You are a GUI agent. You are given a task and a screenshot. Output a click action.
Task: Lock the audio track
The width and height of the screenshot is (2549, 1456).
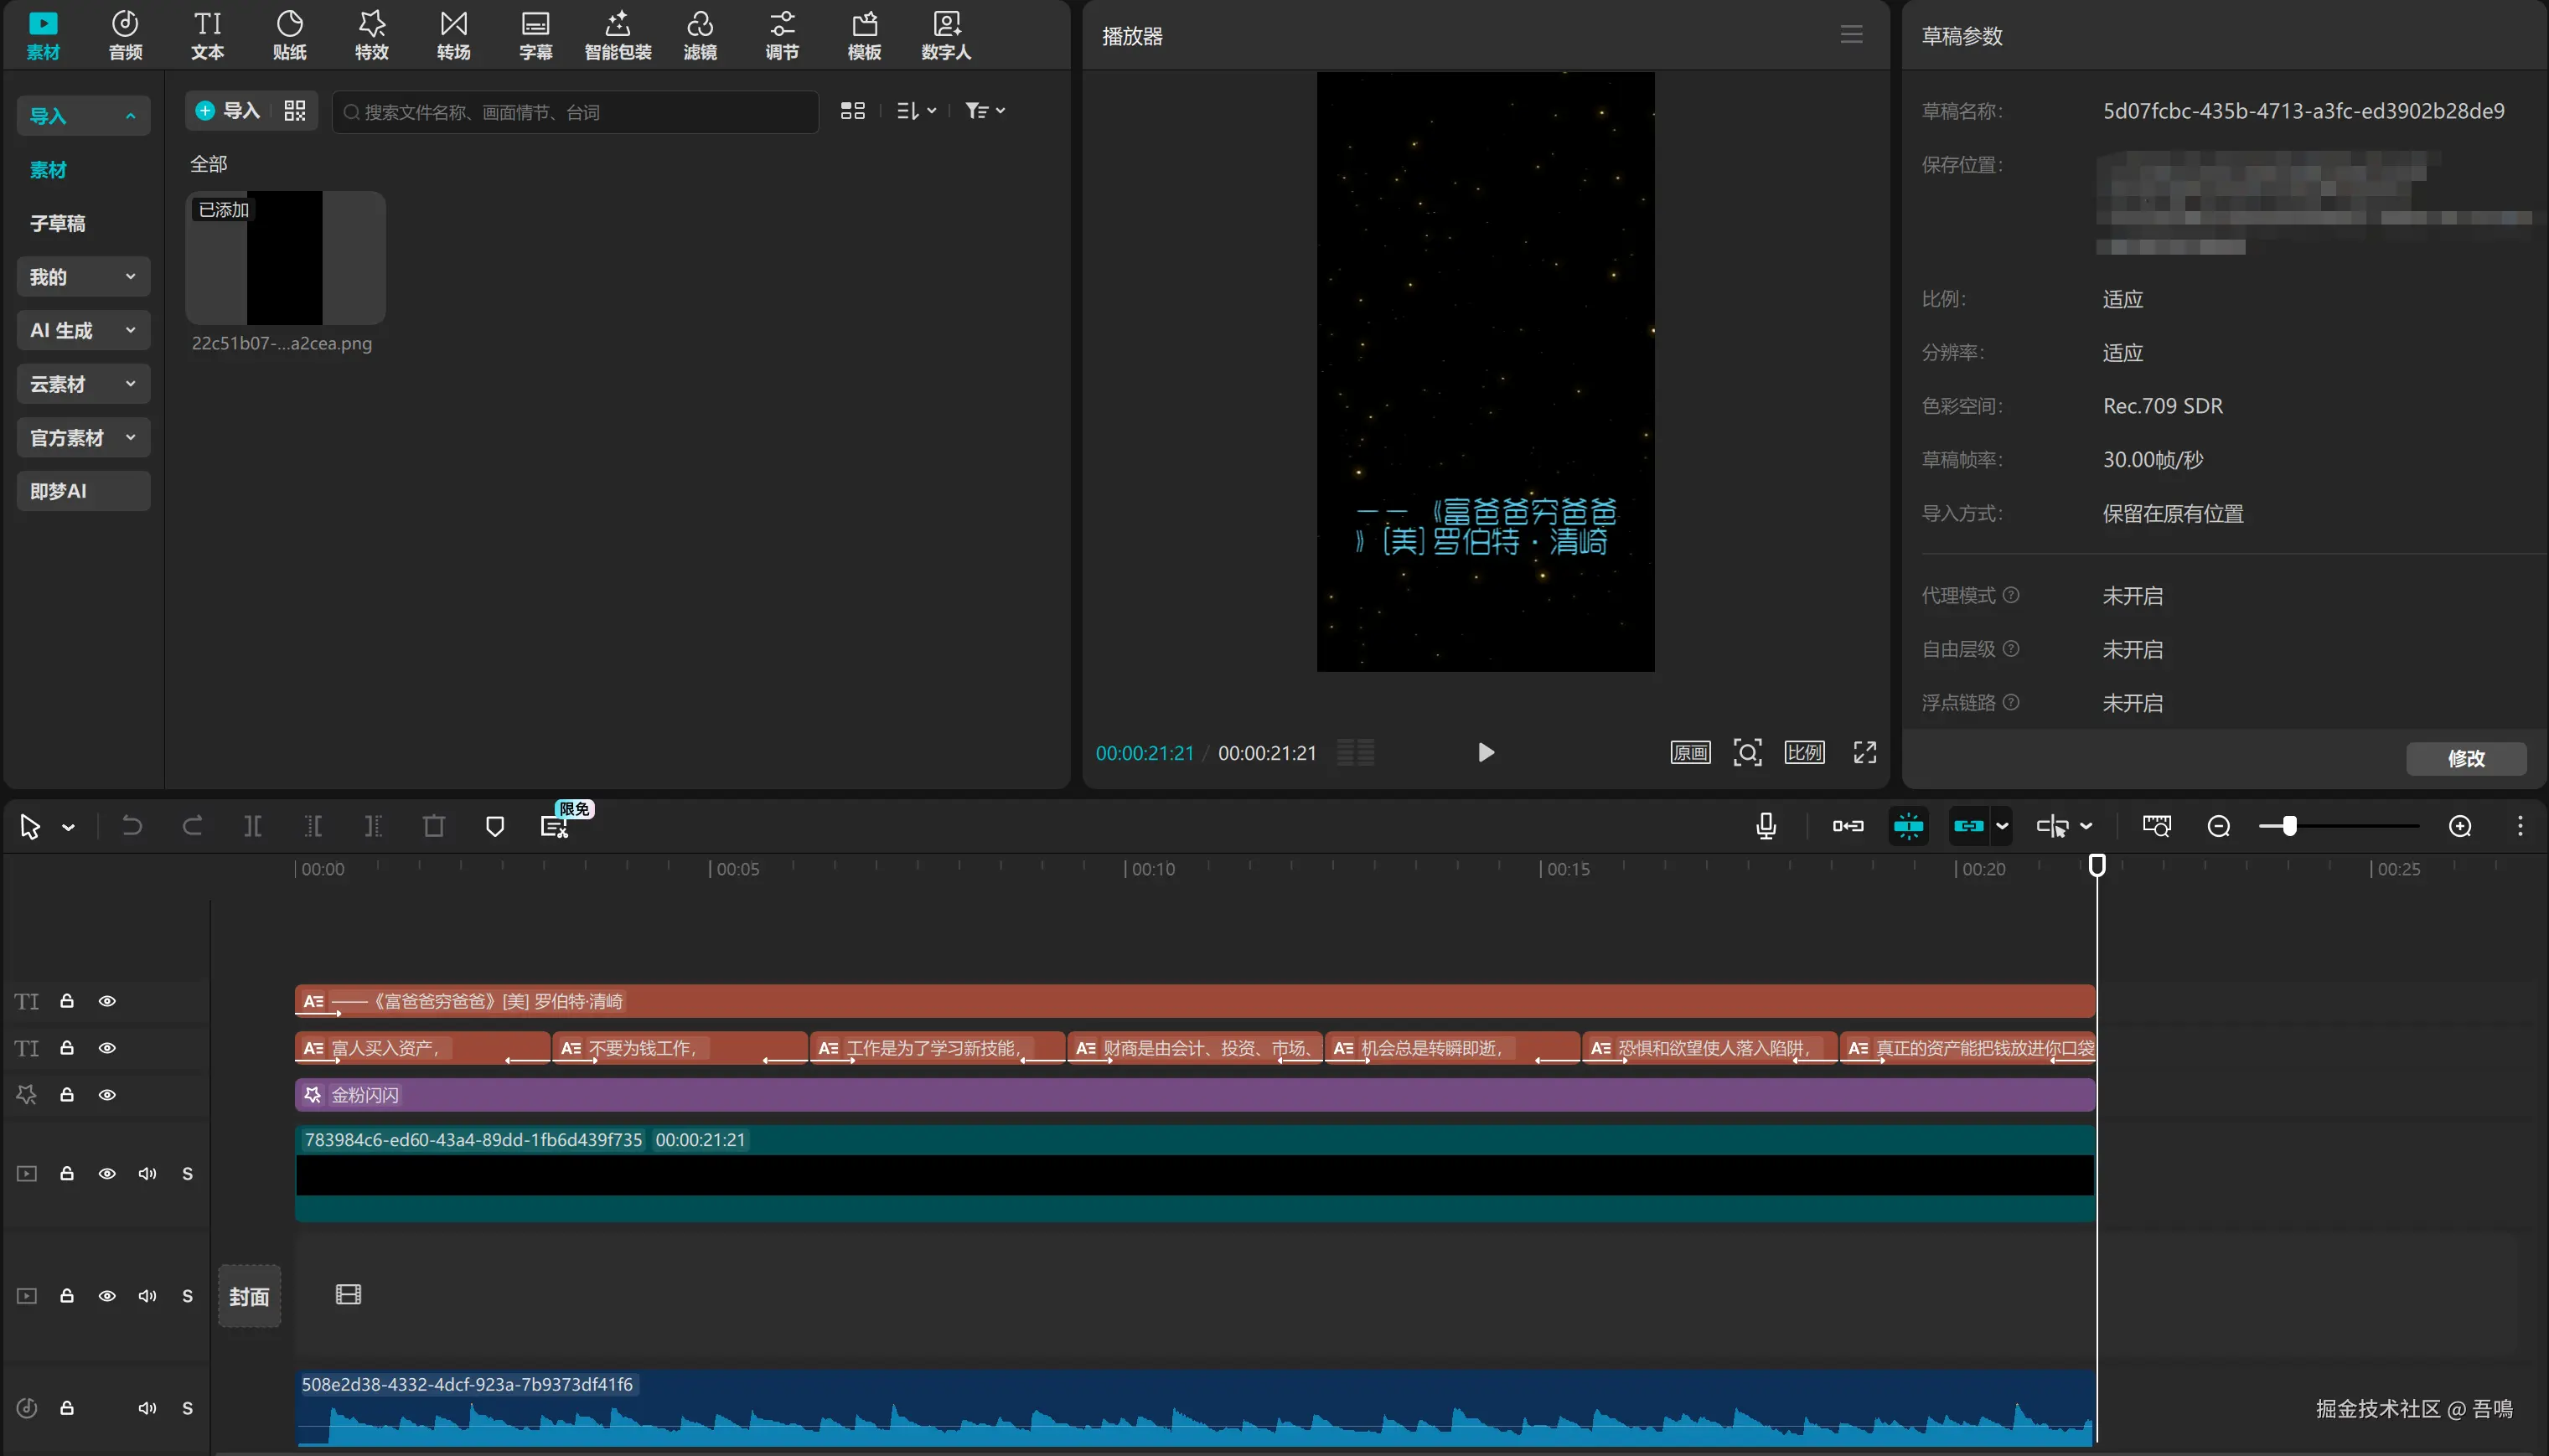[67, 1408]
